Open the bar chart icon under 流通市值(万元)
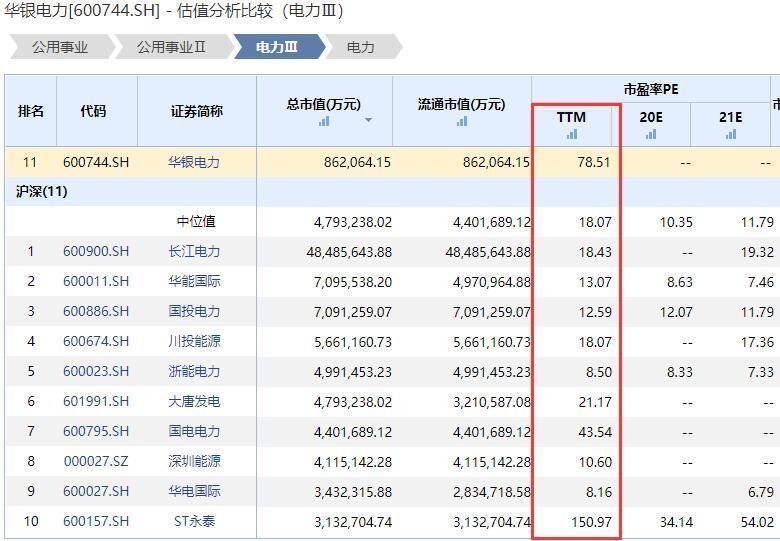 click(462, 121)
